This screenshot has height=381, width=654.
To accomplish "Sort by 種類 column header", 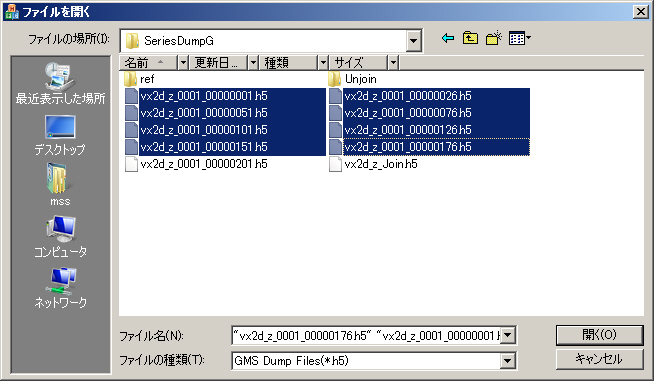I will pyautogui.click(x=289, y=63).
